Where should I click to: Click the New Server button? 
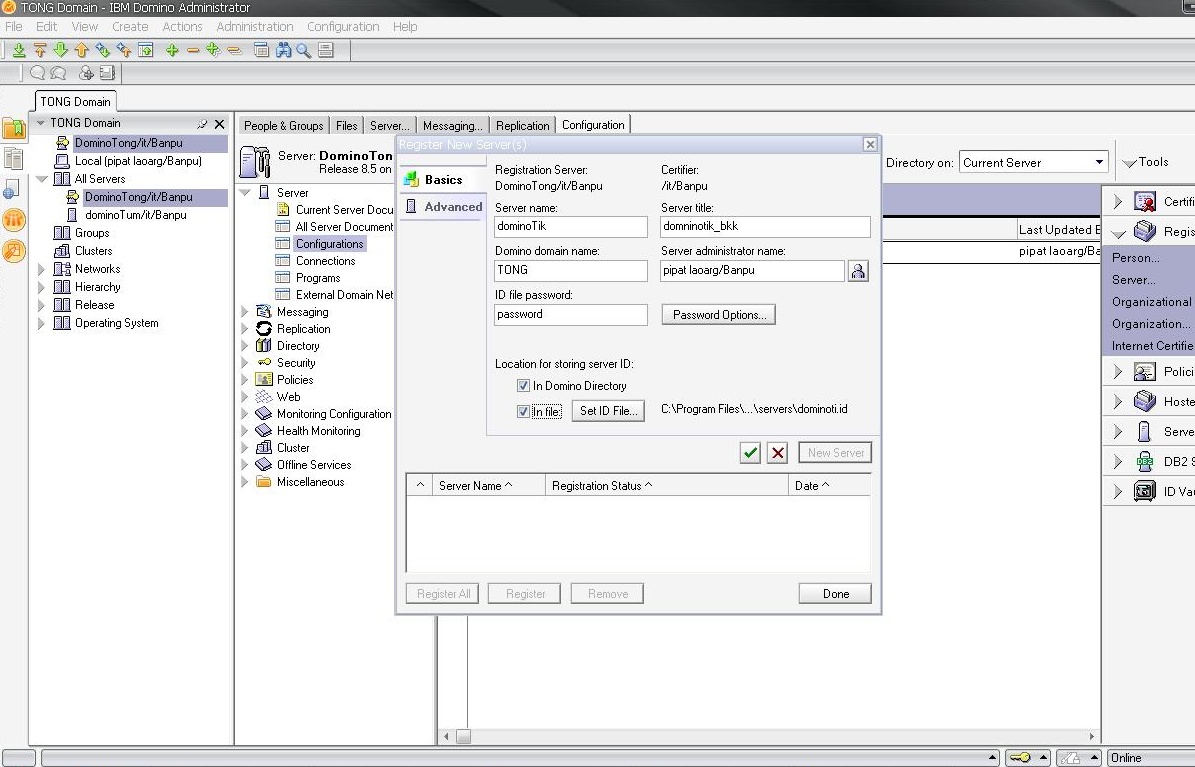835,453
